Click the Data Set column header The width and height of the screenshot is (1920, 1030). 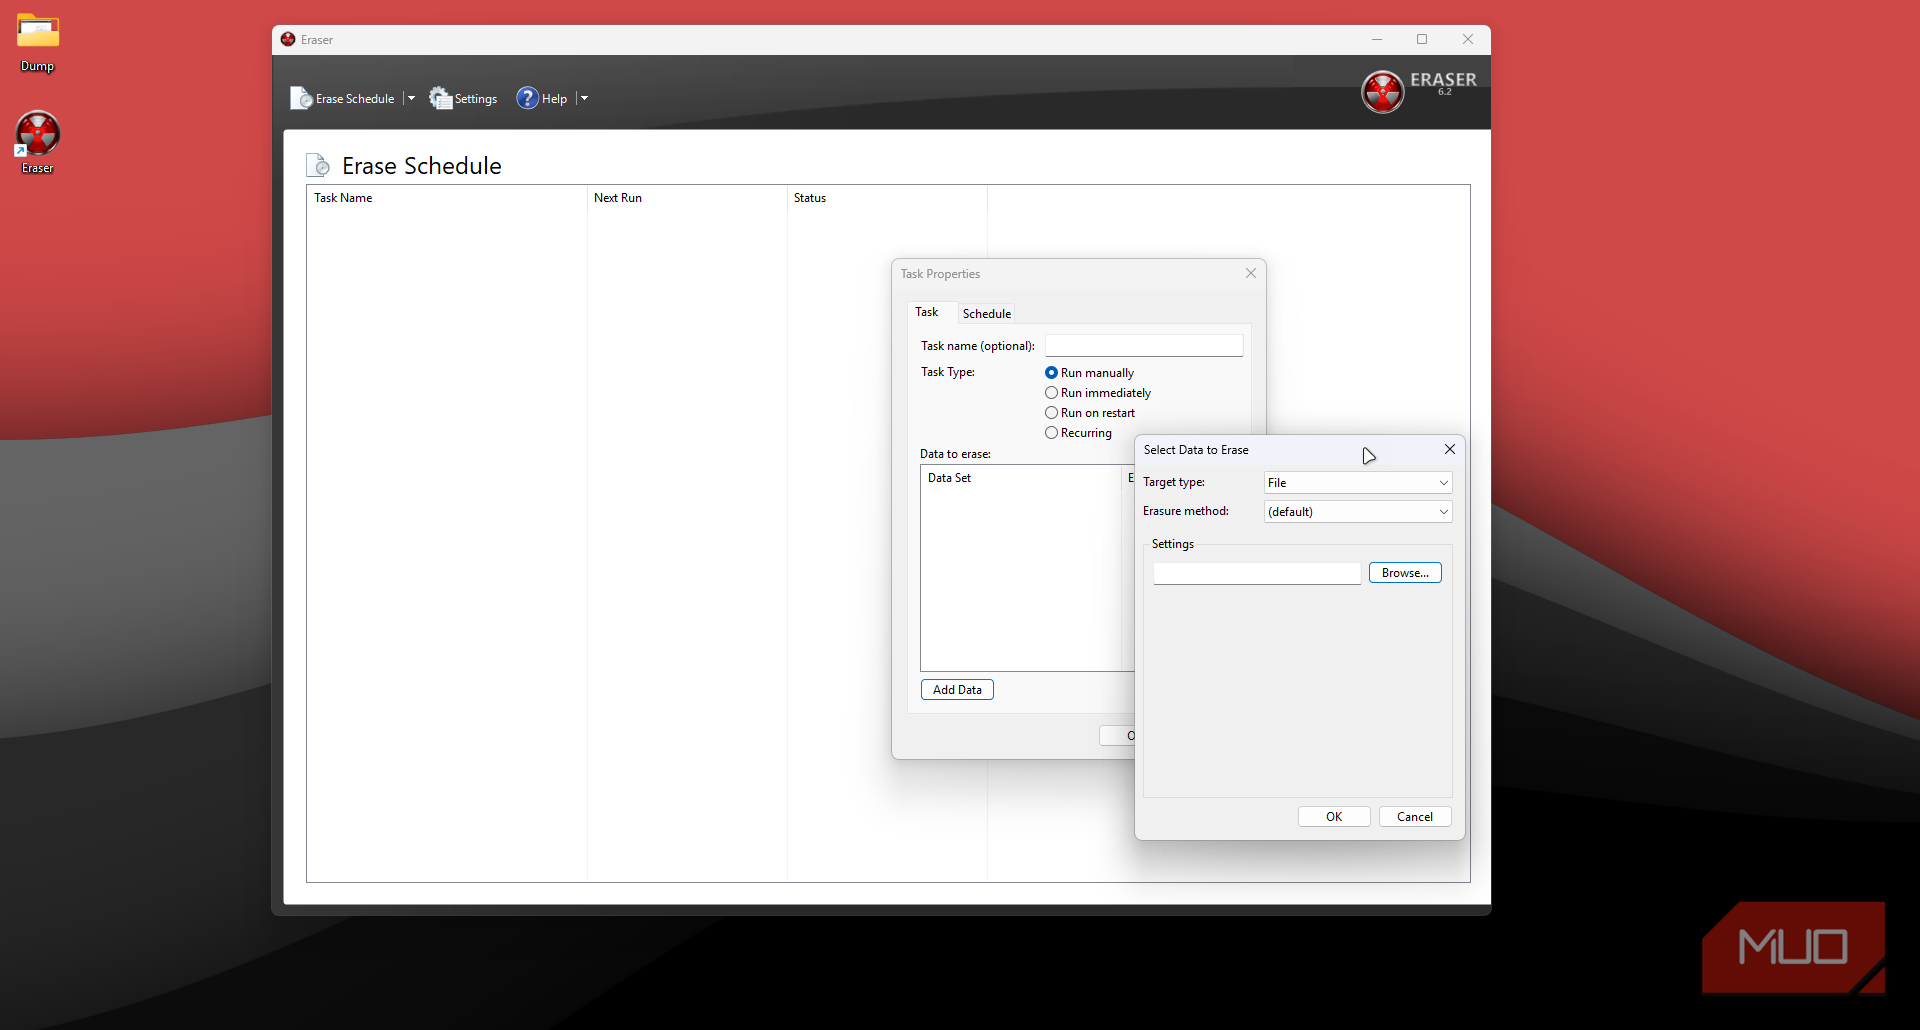click(1022, 478)
